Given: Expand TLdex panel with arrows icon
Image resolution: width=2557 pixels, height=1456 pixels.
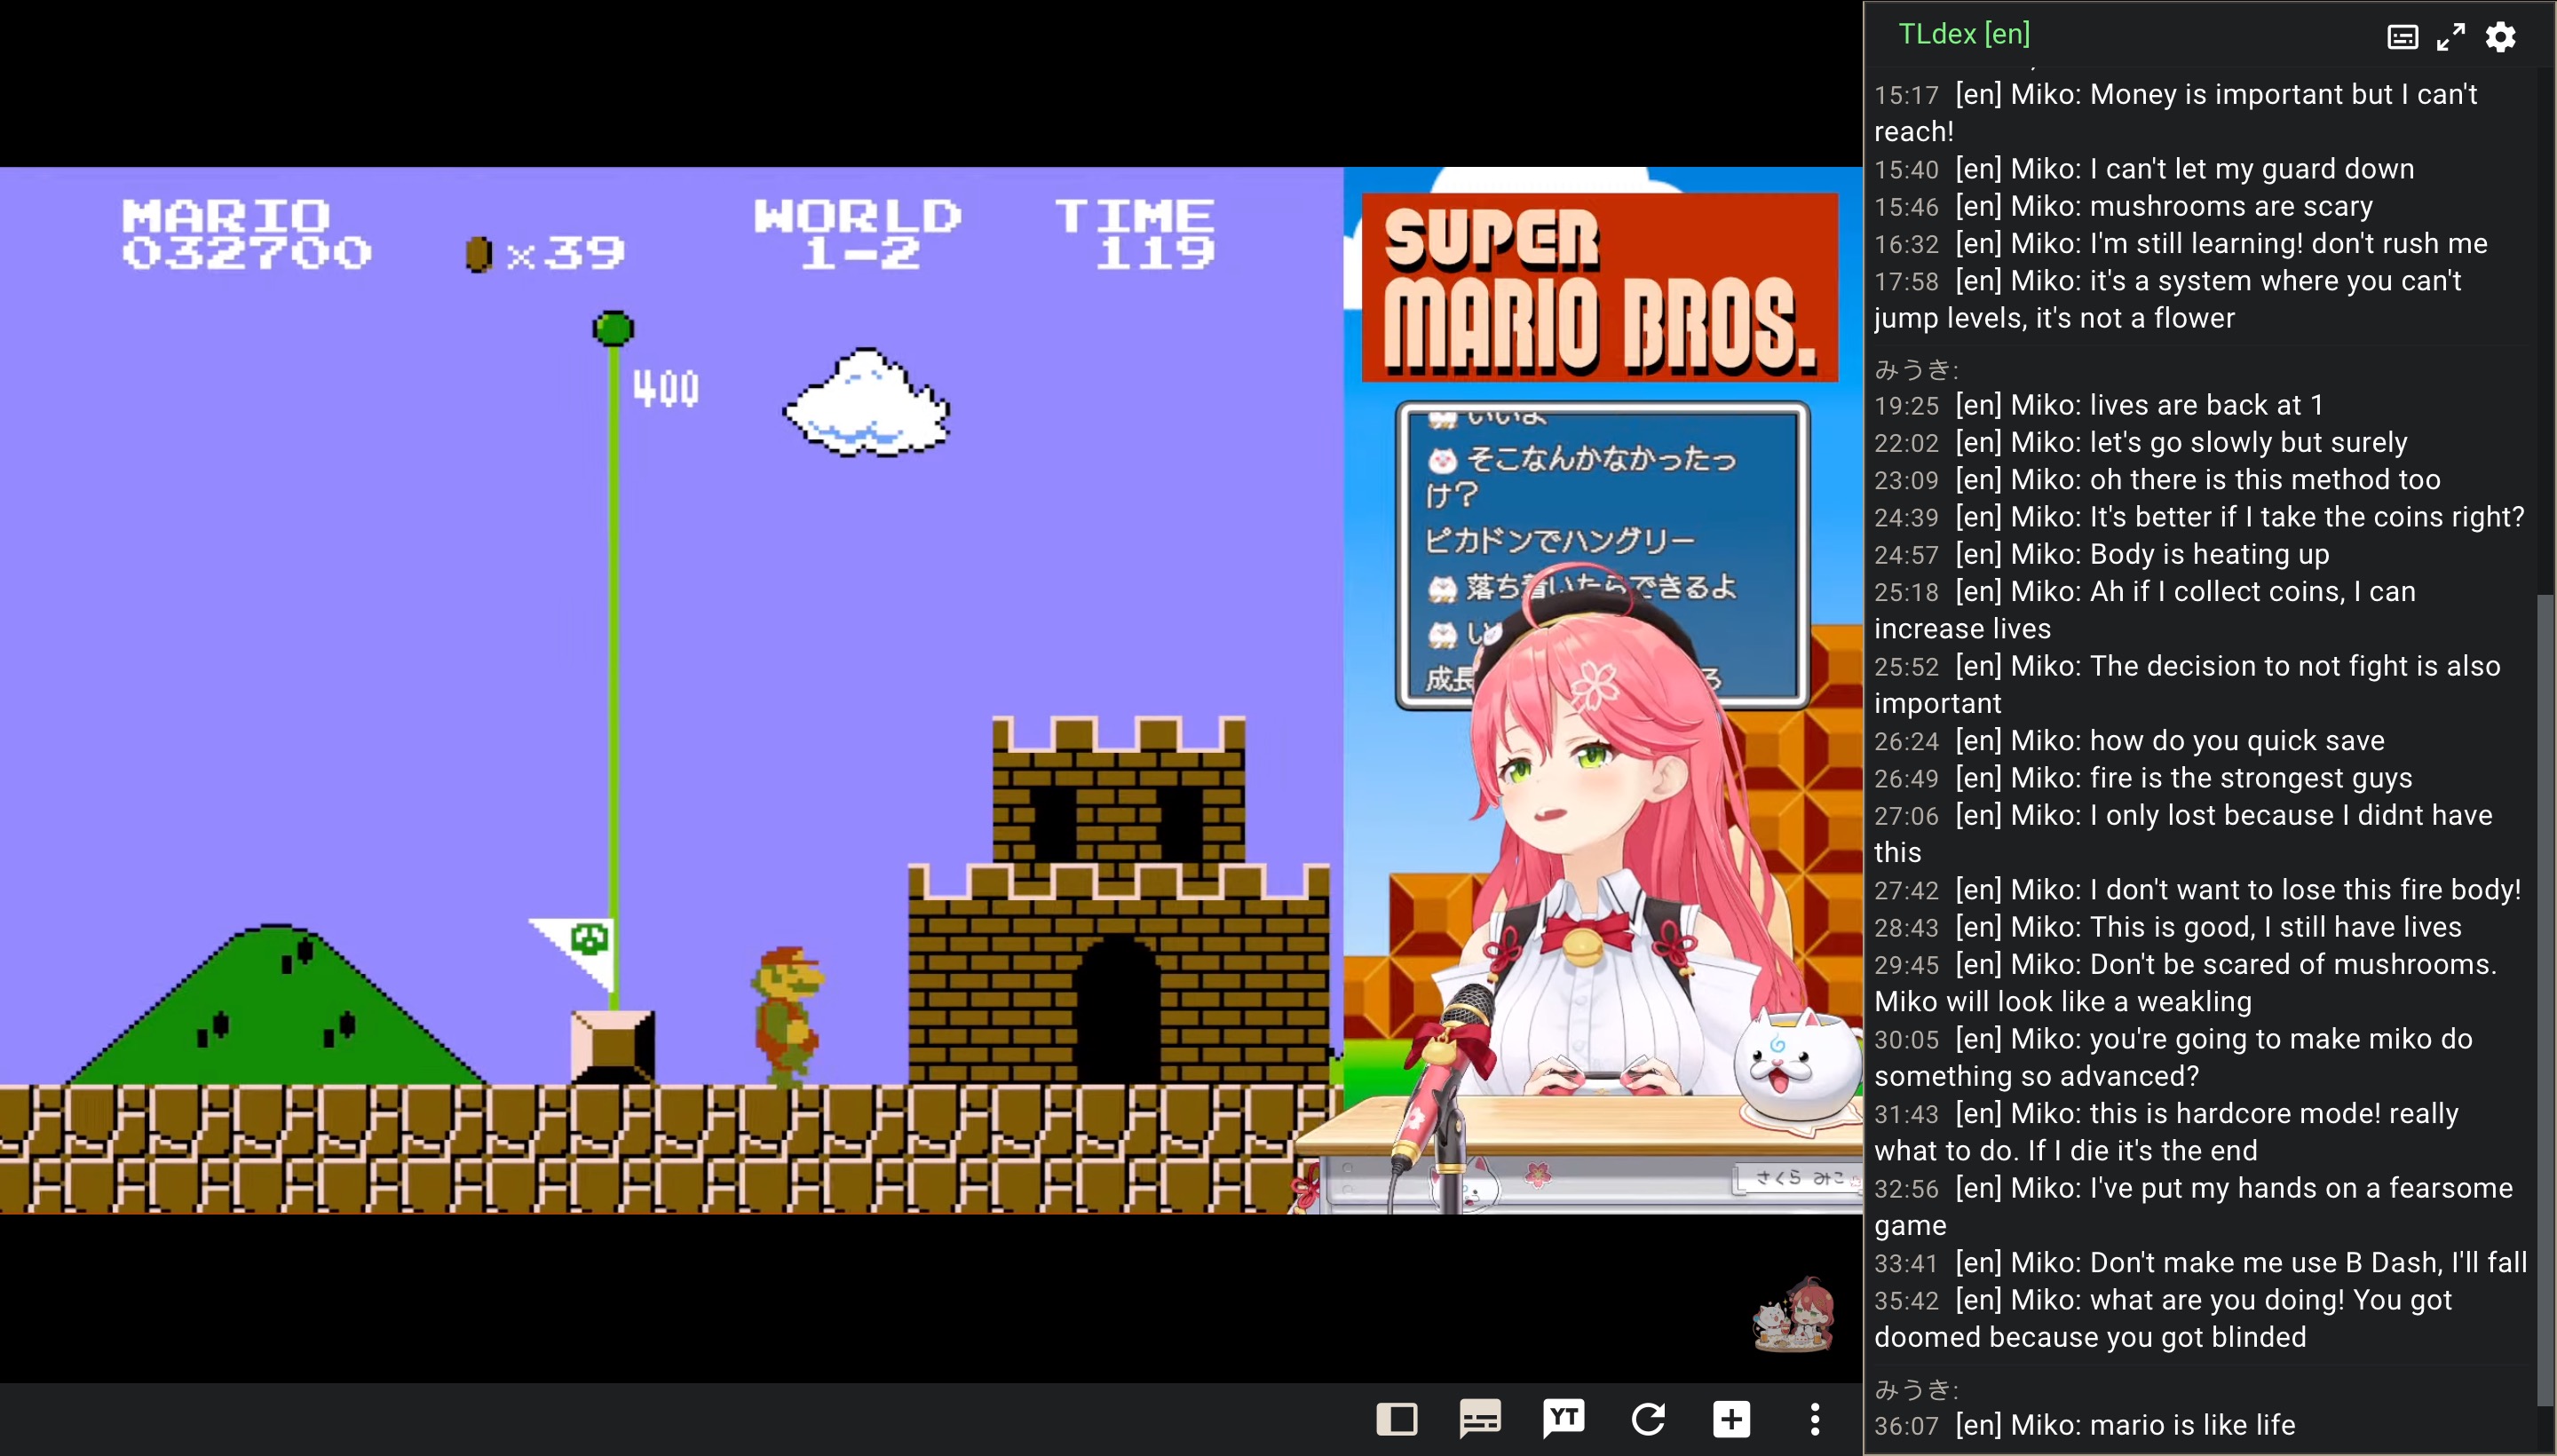Looking at the screenshot, I should coord(2450,37).
